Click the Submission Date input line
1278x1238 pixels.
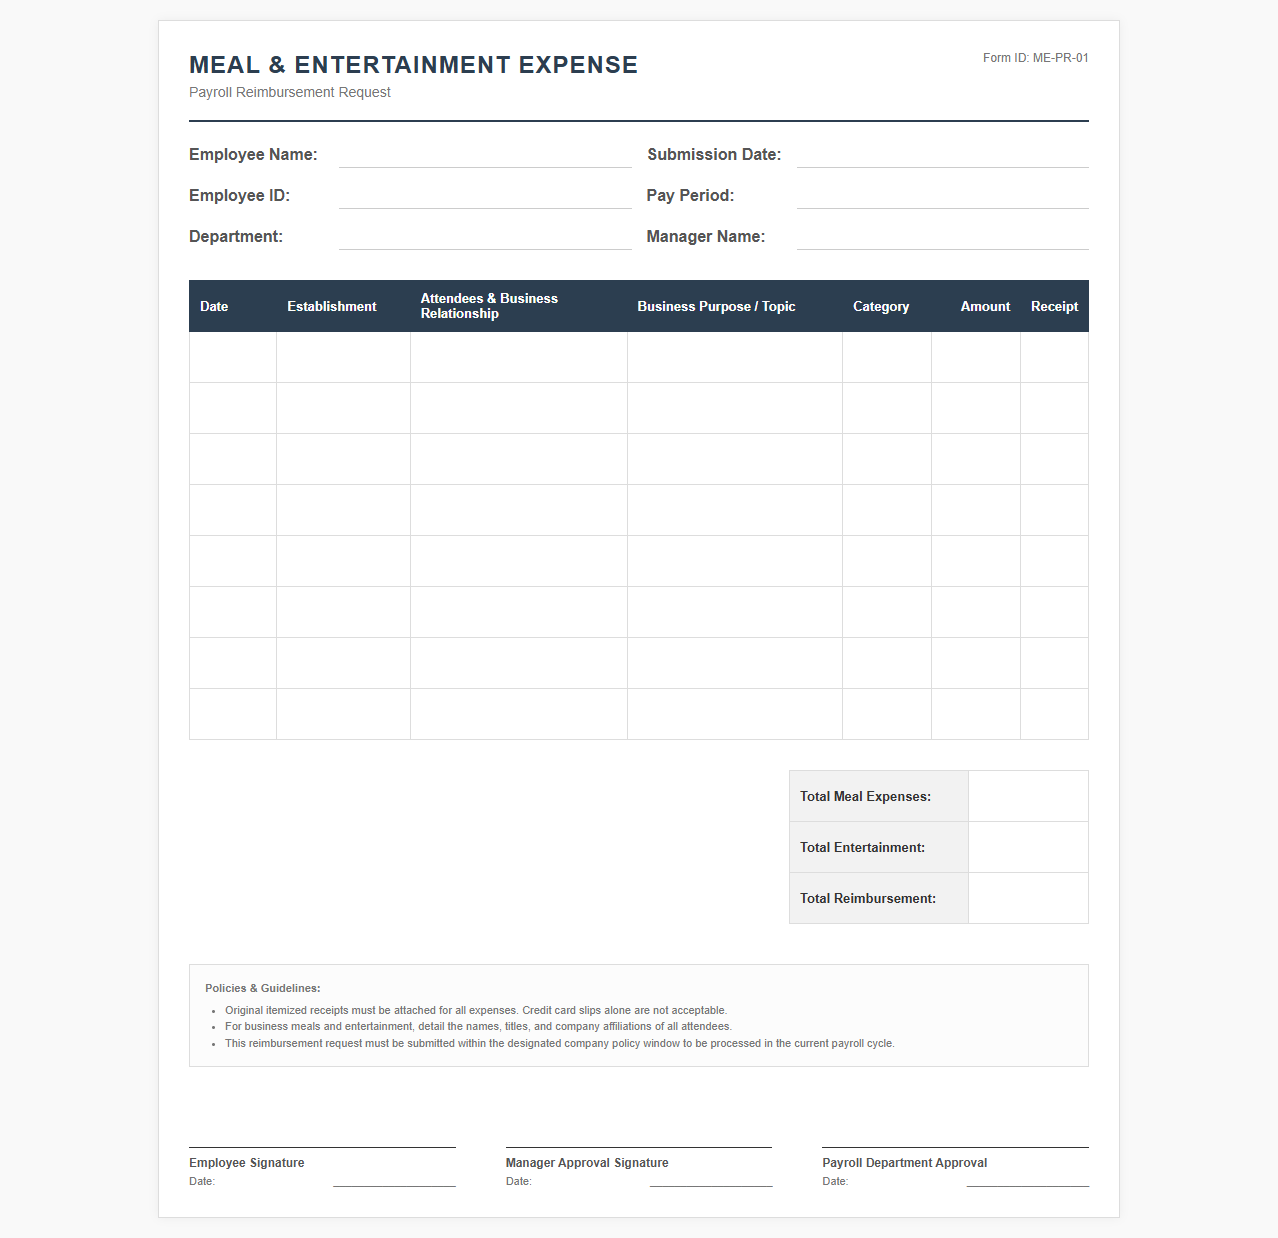943,155
